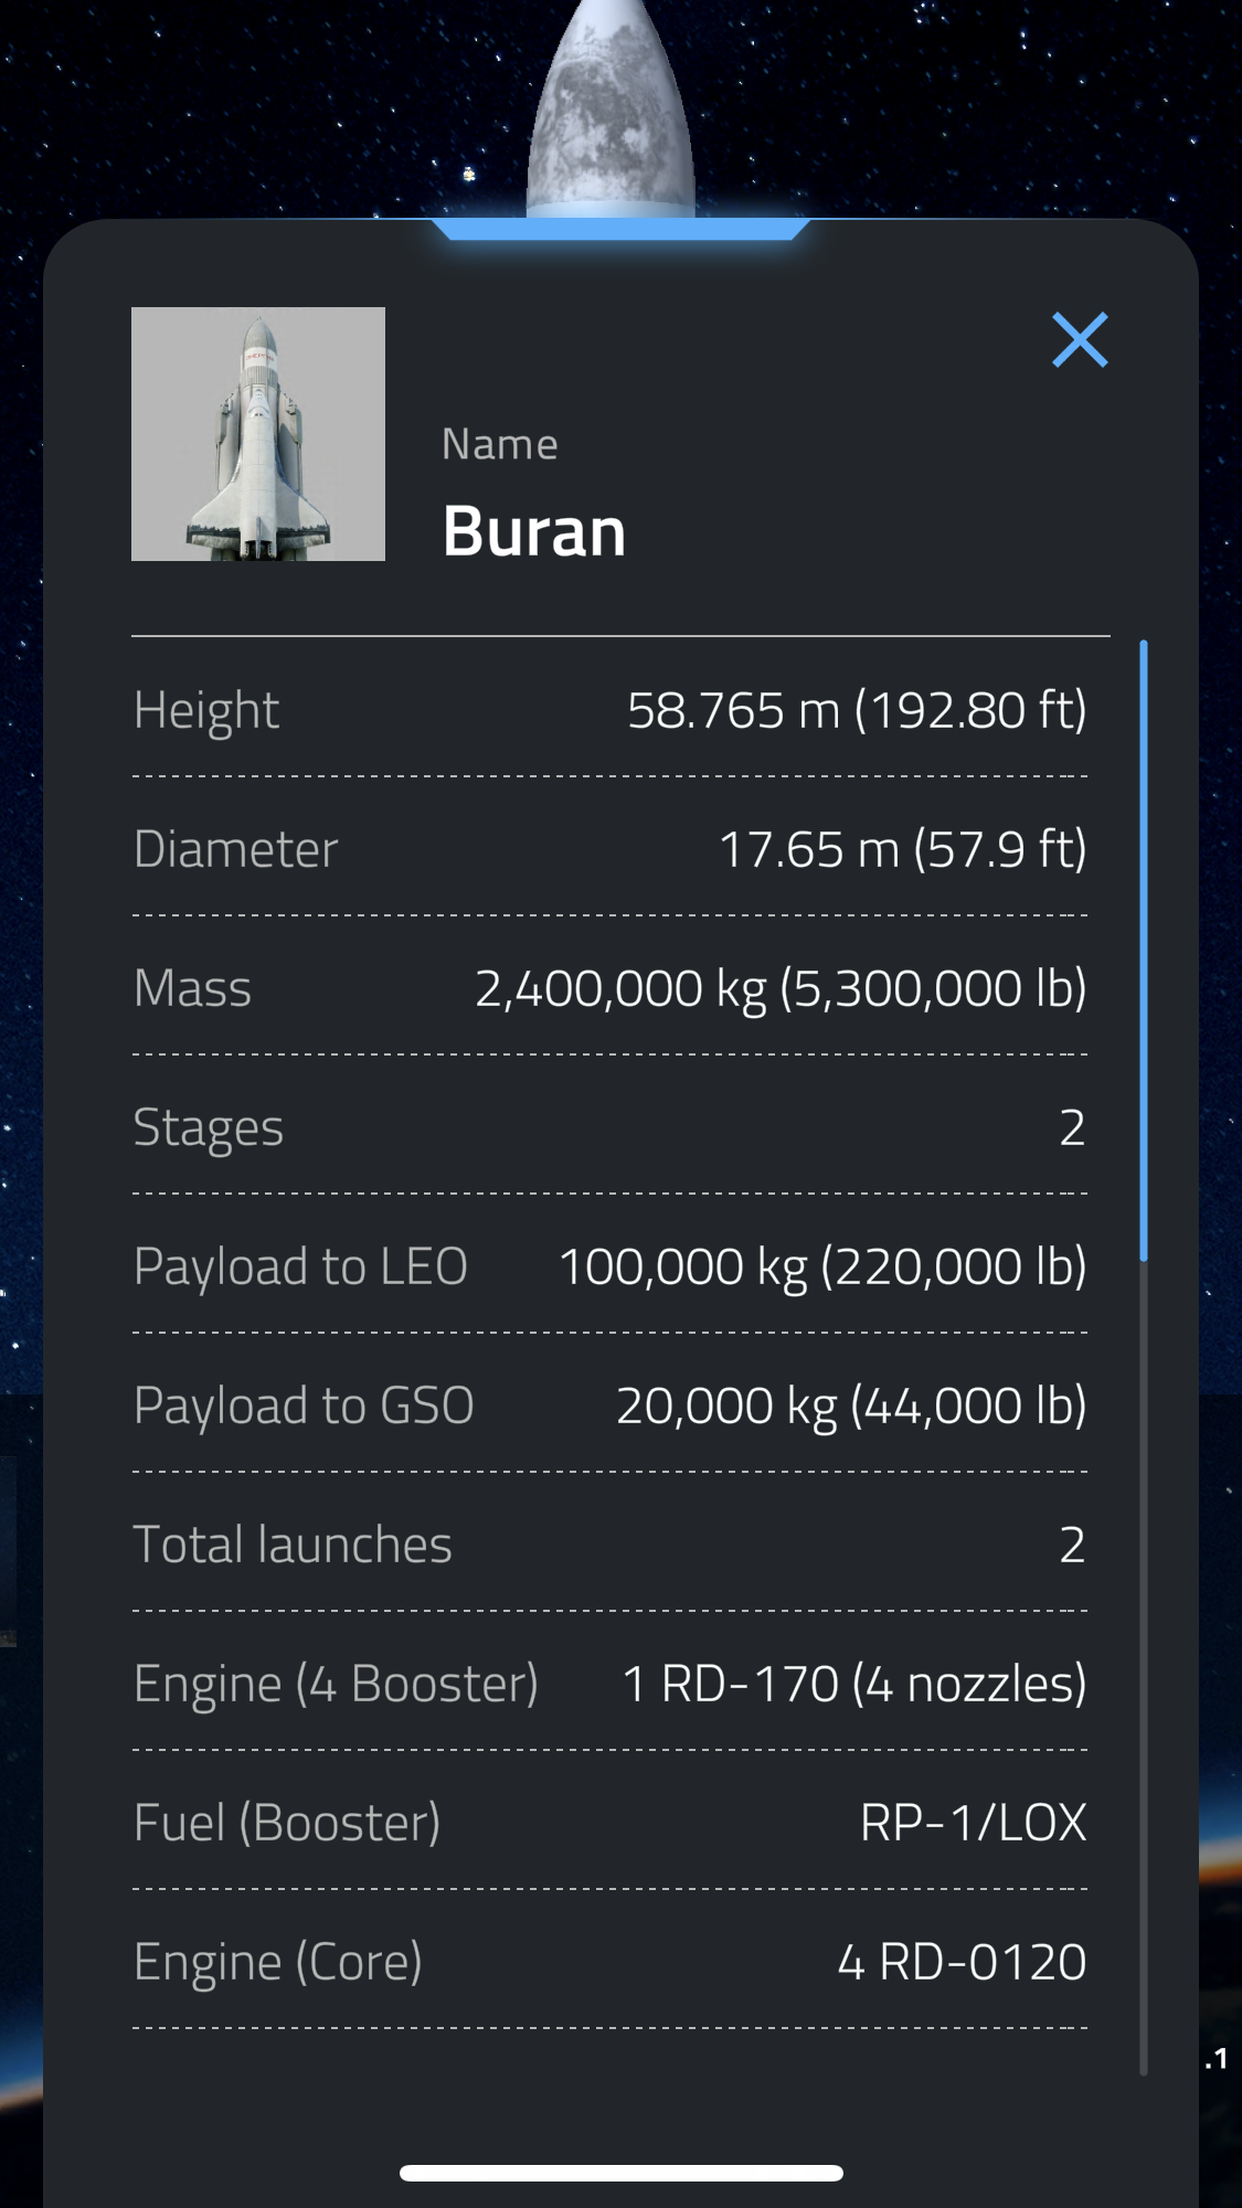This screenshot has width=1242, height=2208.
Task: Tap the white home indicator bar
Action: tap(621, 2172)
